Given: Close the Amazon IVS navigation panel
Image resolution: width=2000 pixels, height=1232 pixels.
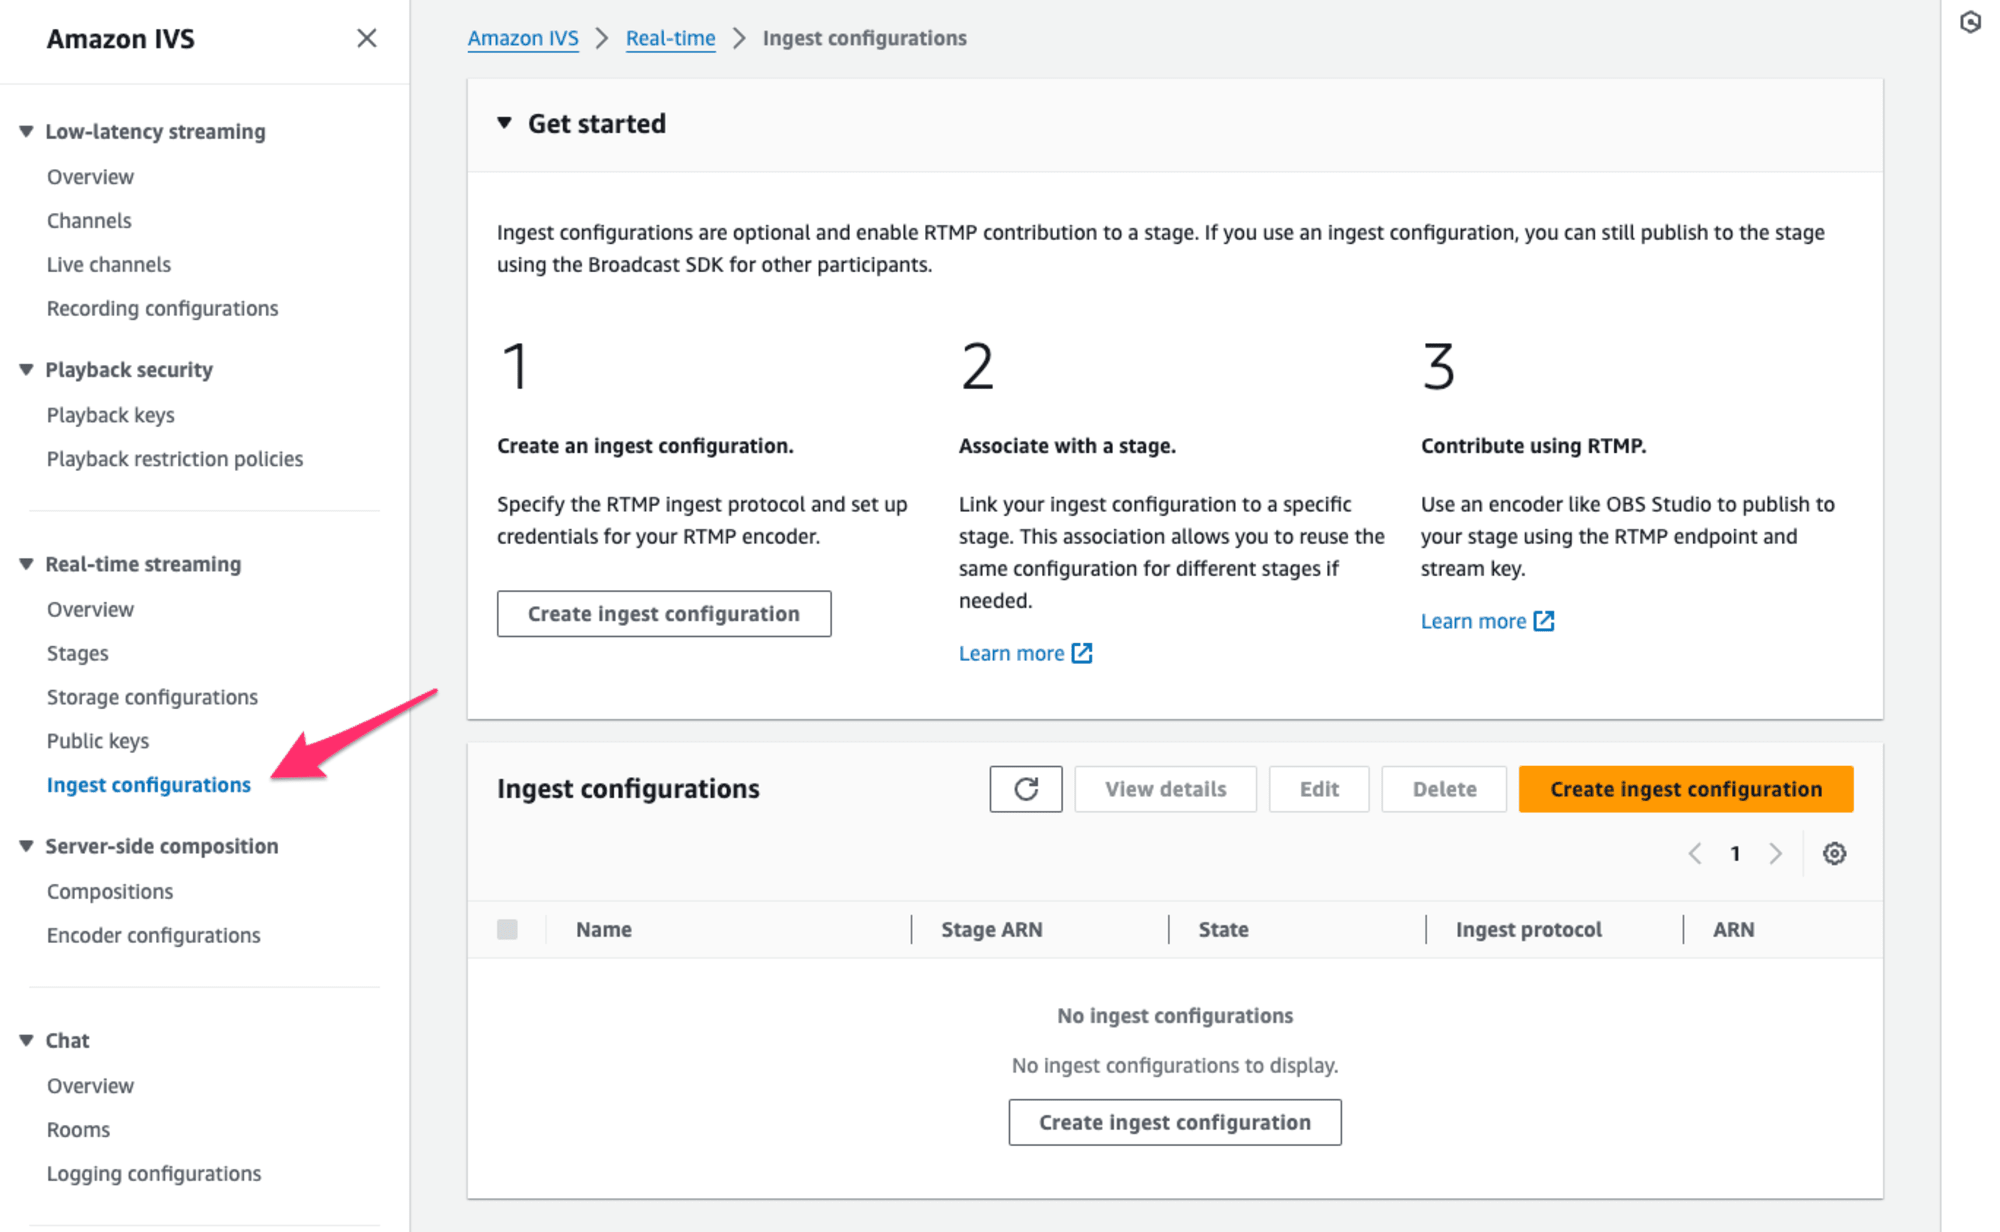Looking at the screenshot, I should coord(366,38).
